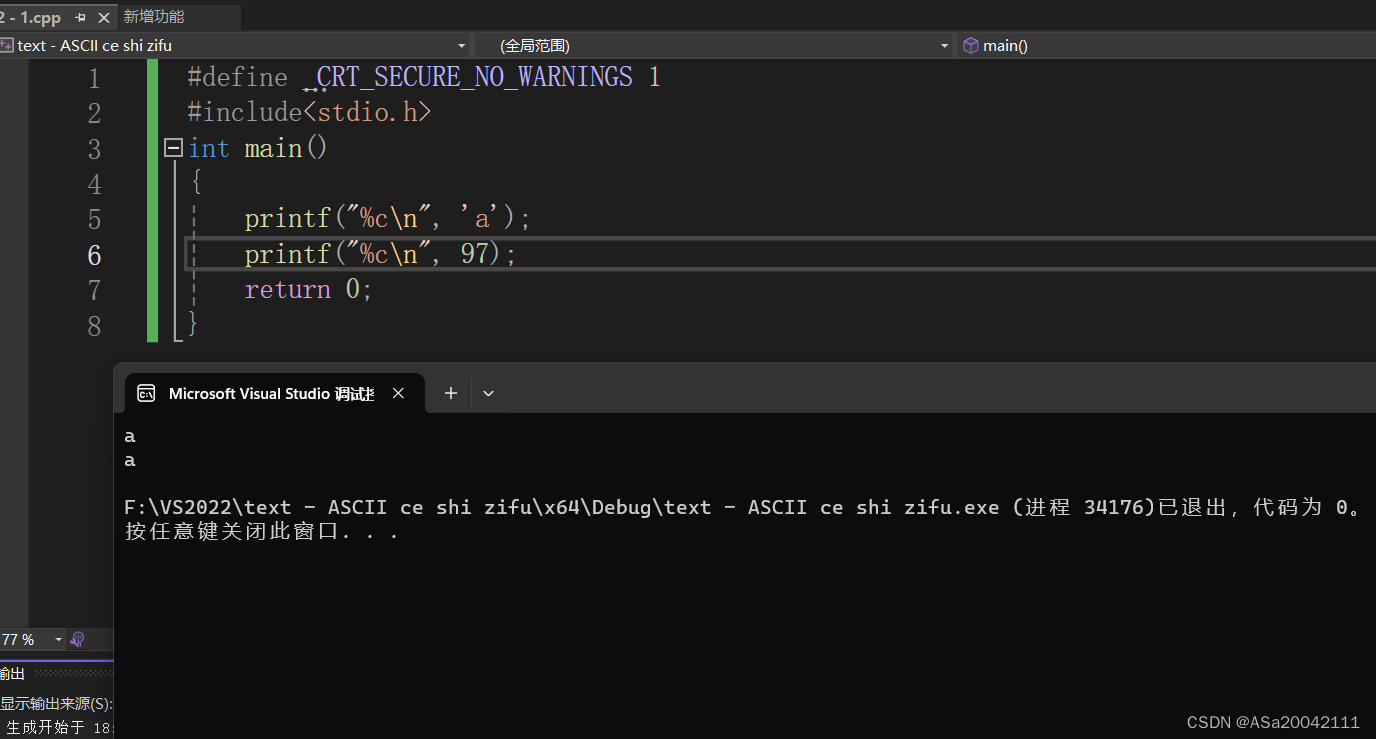
Task: Click the 按任意键关闭此窗口 message
Action: point(262,531)
